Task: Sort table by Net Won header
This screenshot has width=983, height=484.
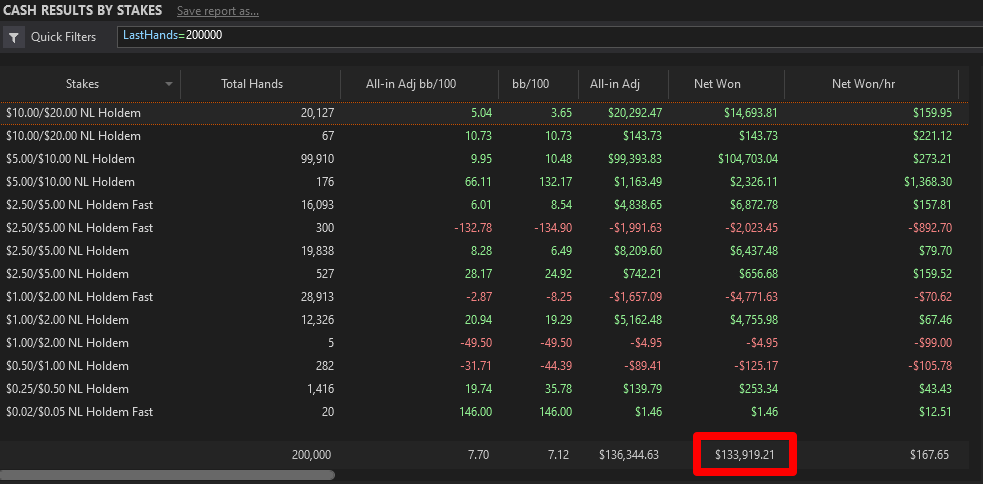Action: 717,84
